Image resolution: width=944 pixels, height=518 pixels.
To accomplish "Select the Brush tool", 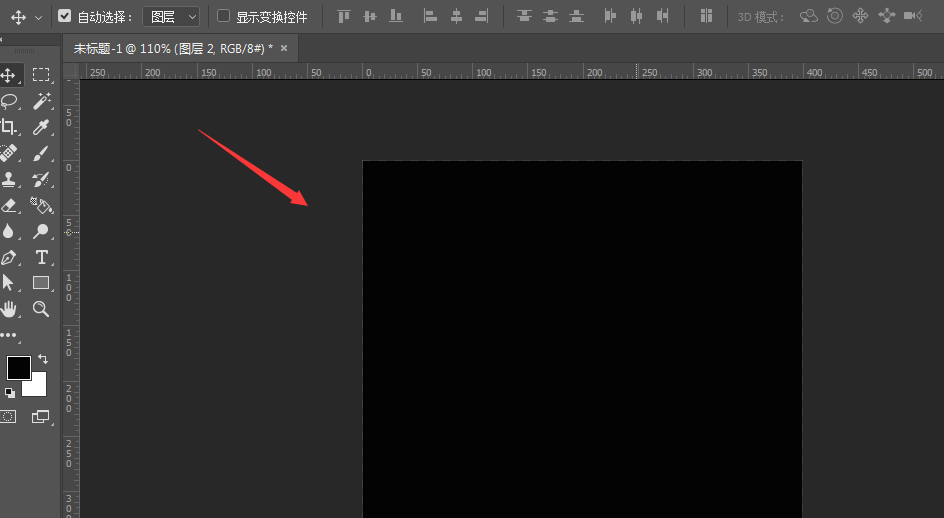I will [x=42, y=153].
